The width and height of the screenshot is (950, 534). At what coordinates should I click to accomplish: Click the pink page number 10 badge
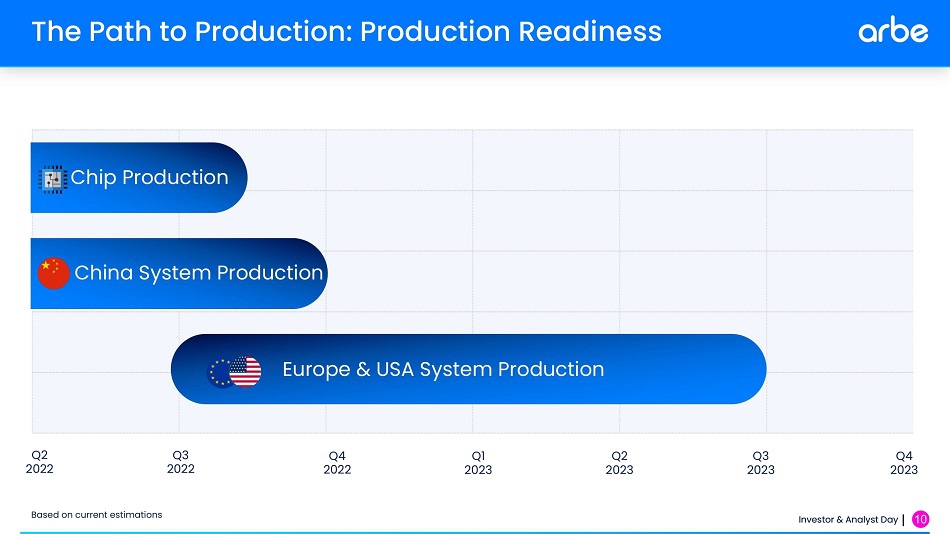pos(920,519)
